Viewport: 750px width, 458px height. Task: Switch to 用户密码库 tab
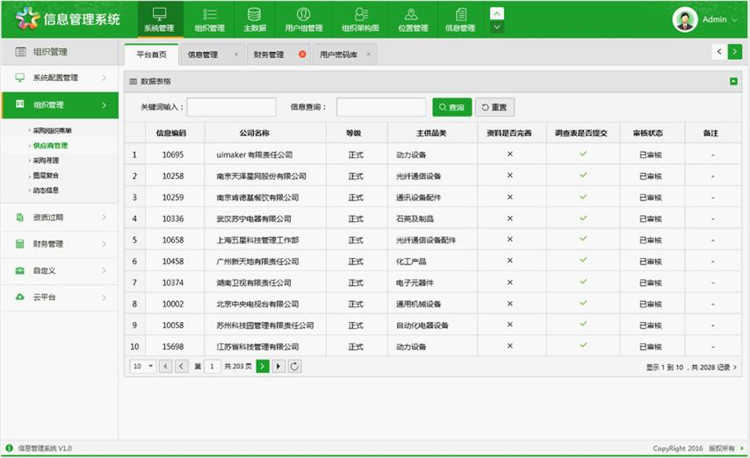339,55
